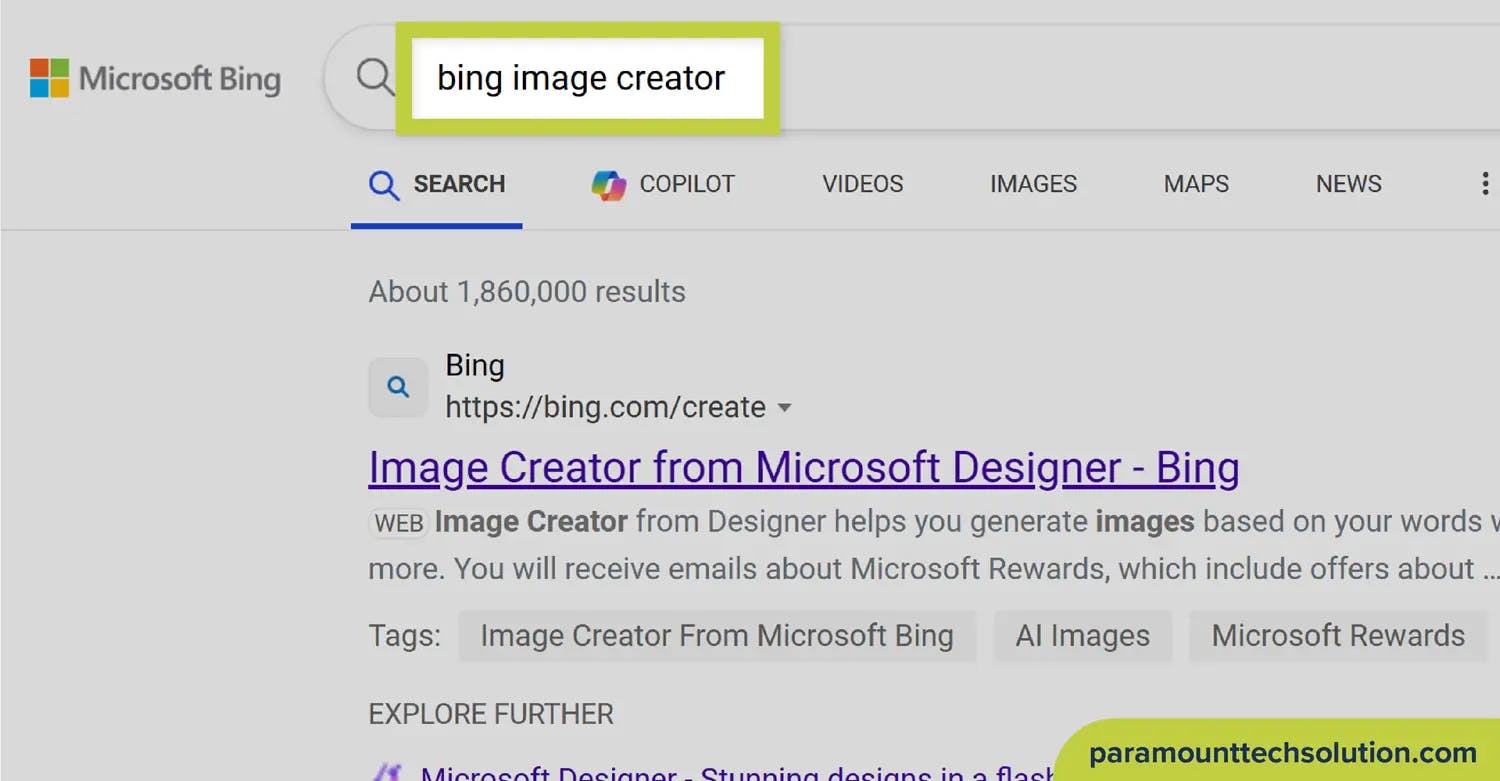Screen dimensions: 1500x781
Task: Open the COPILOT tab
Action: (x=663, y=185)
